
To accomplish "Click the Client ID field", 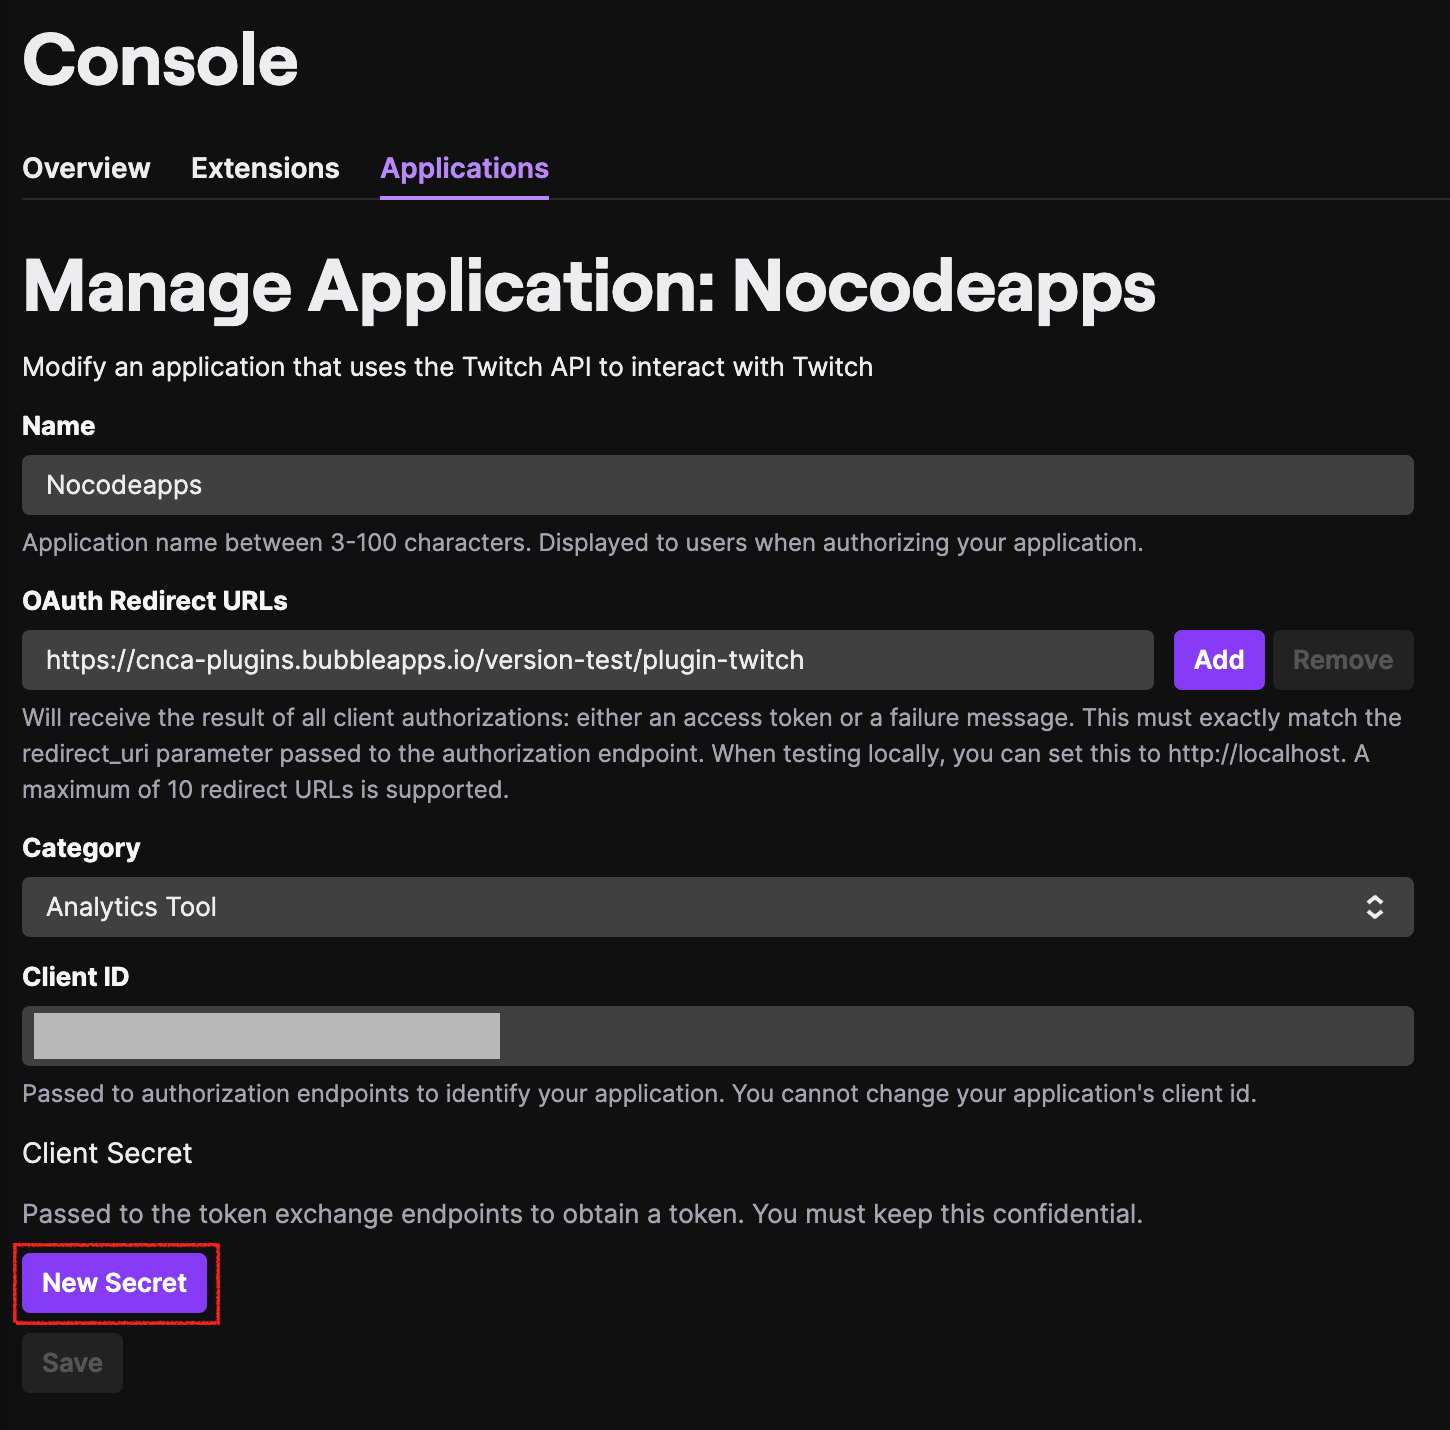I will 955,1036.
